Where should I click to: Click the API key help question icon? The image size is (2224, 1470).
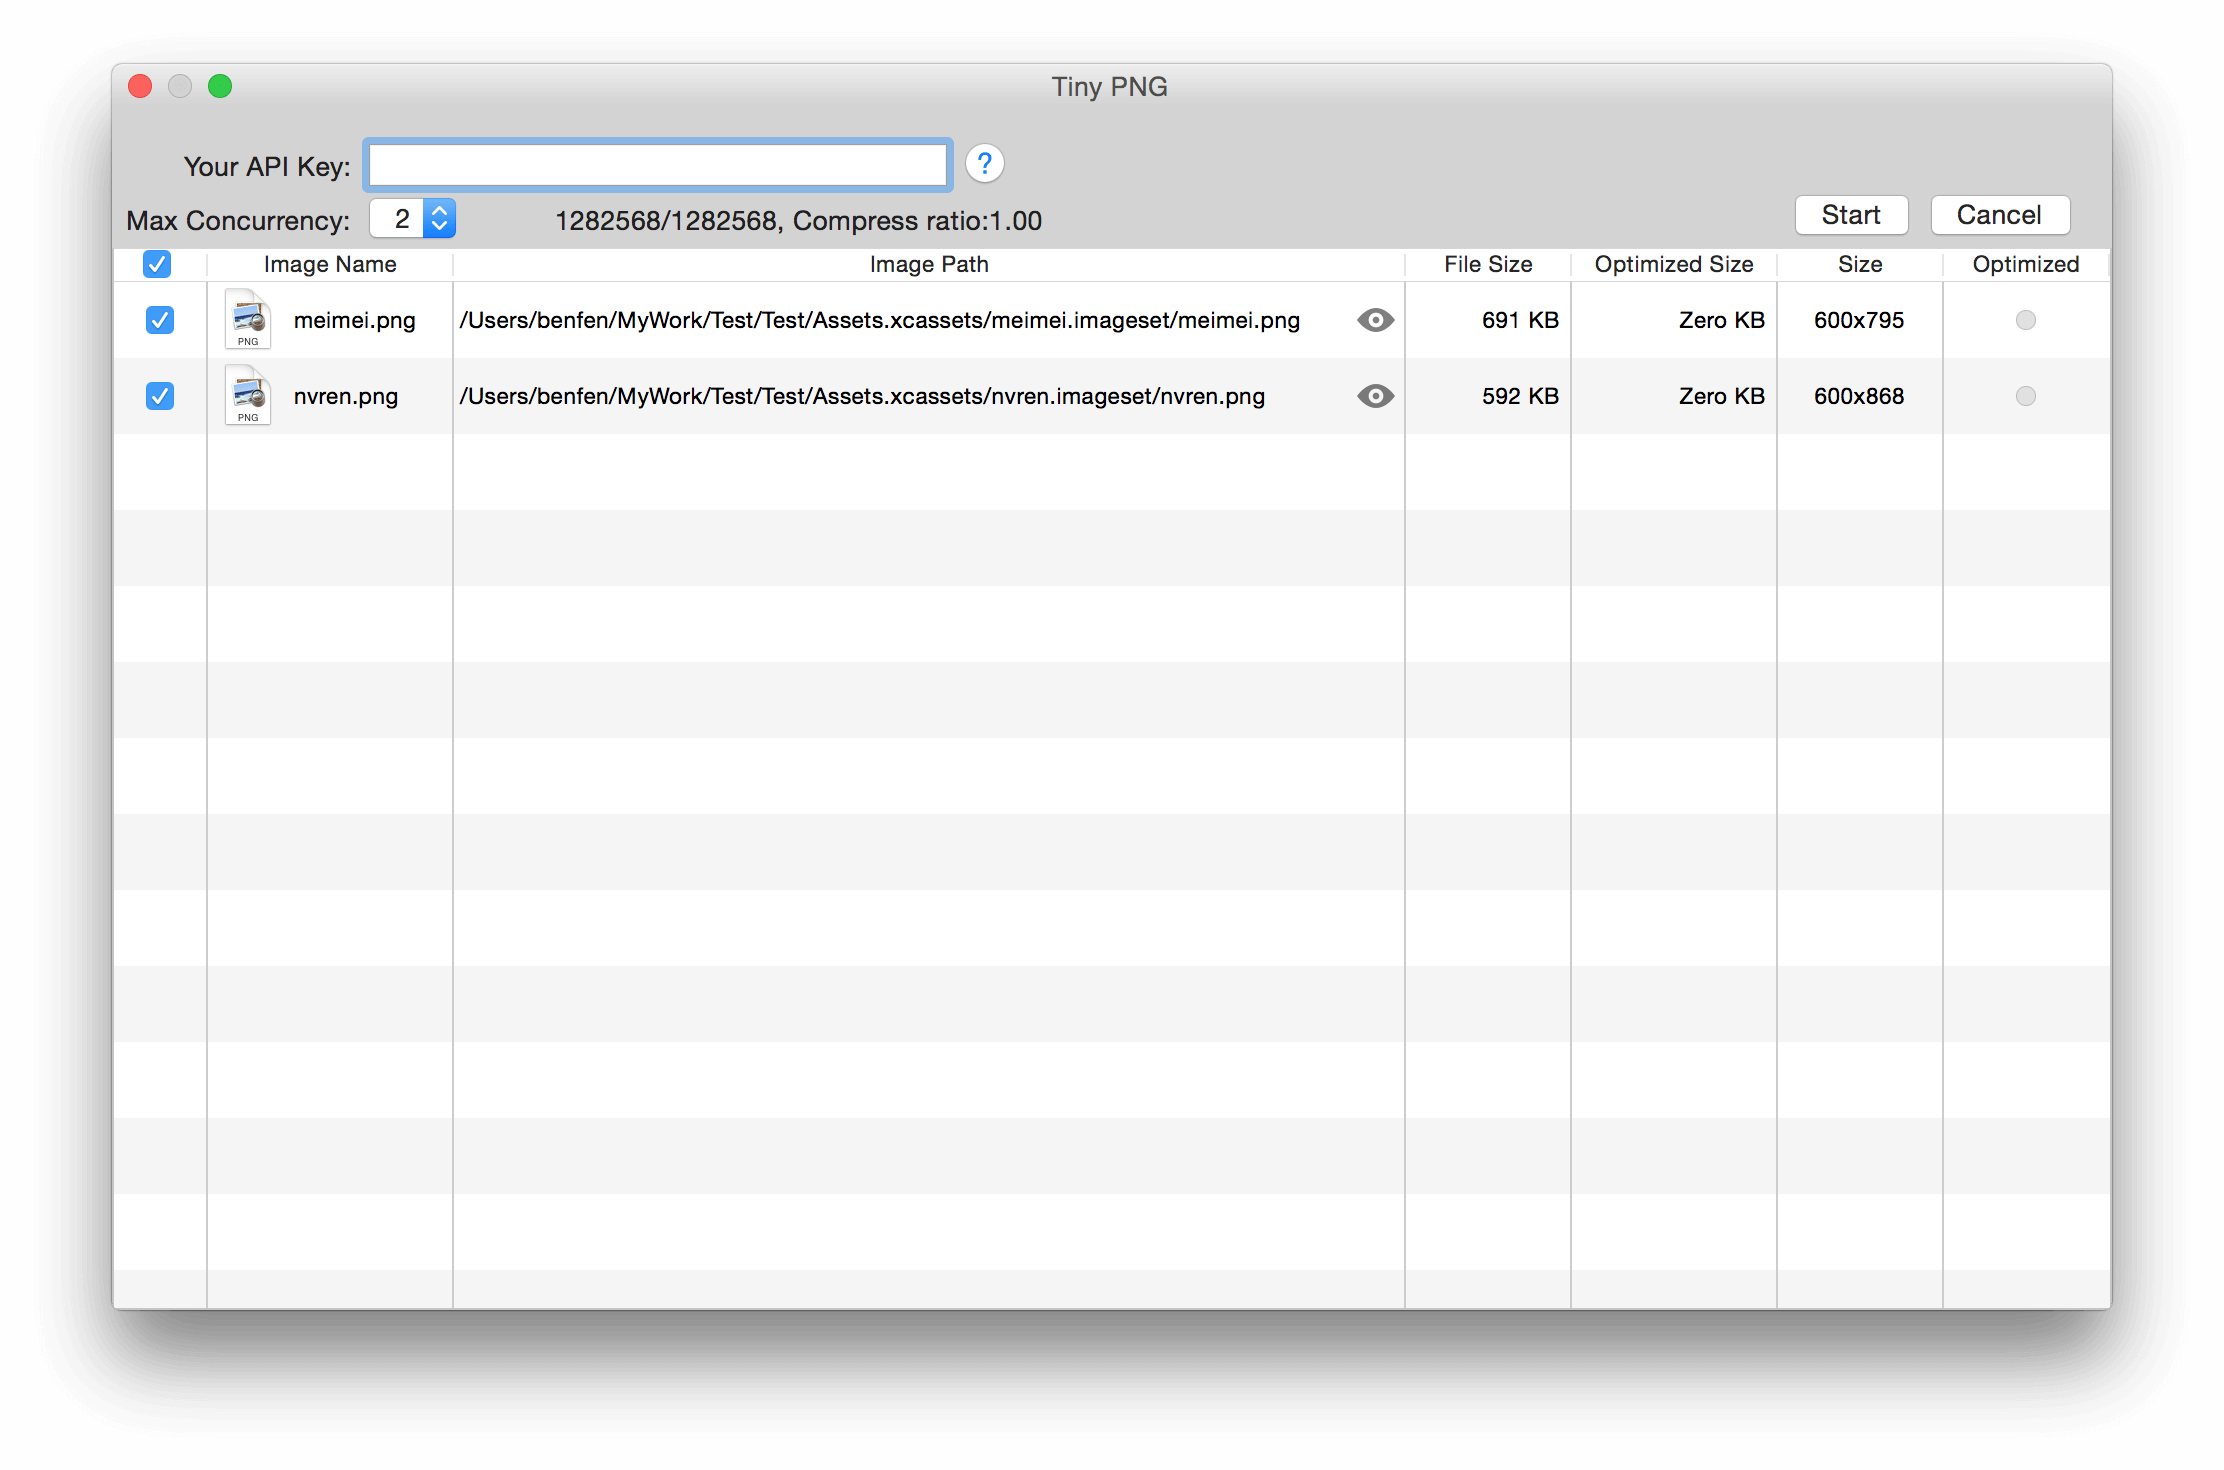984,164
